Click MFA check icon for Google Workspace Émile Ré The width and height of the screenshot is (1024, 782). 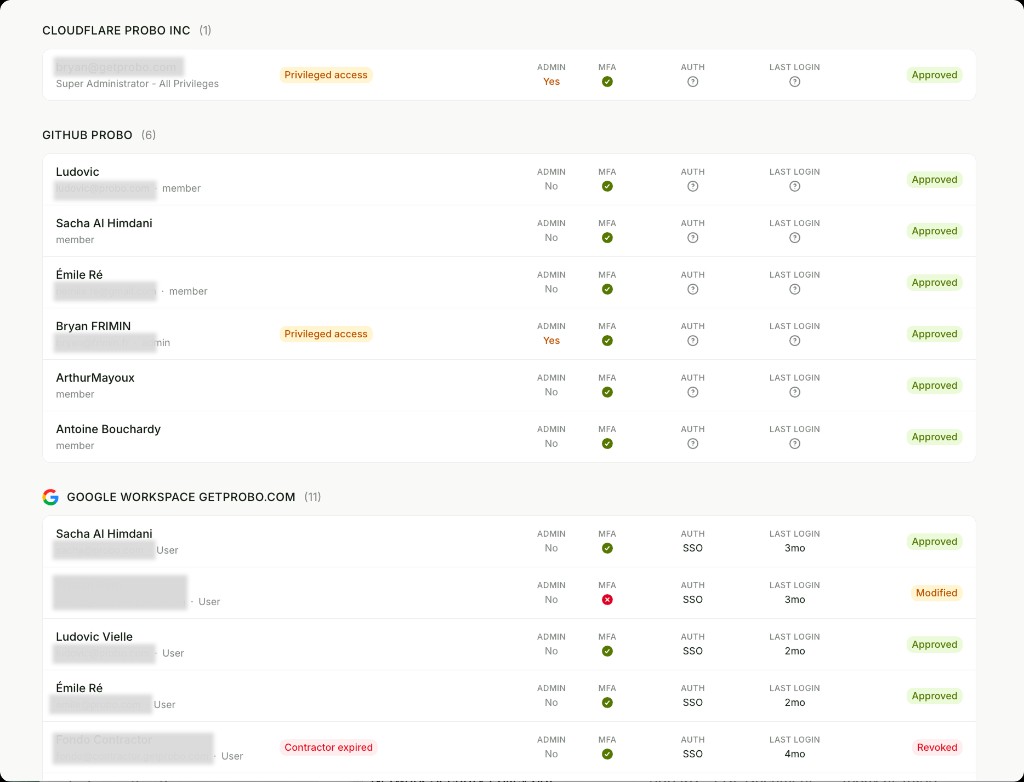(x=607, y=703)
